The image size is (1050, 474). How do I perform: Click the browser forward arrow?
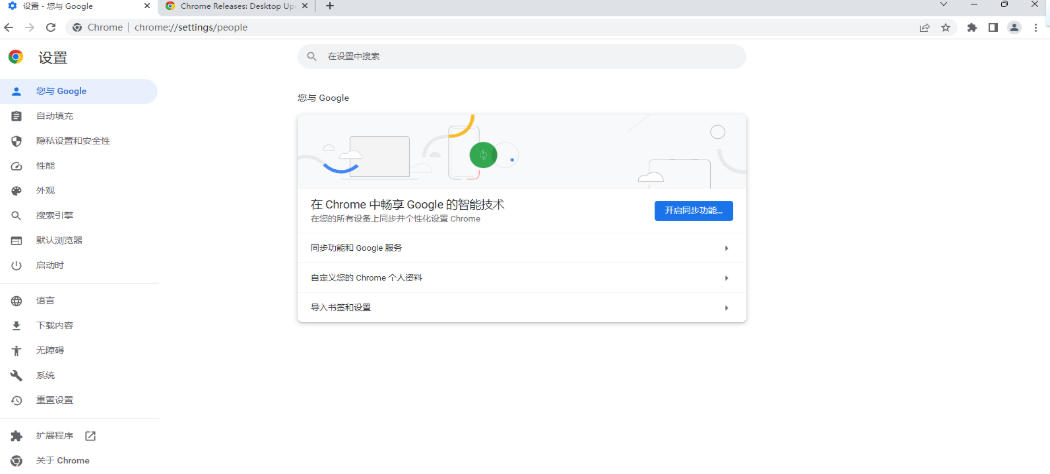(29, 27)
